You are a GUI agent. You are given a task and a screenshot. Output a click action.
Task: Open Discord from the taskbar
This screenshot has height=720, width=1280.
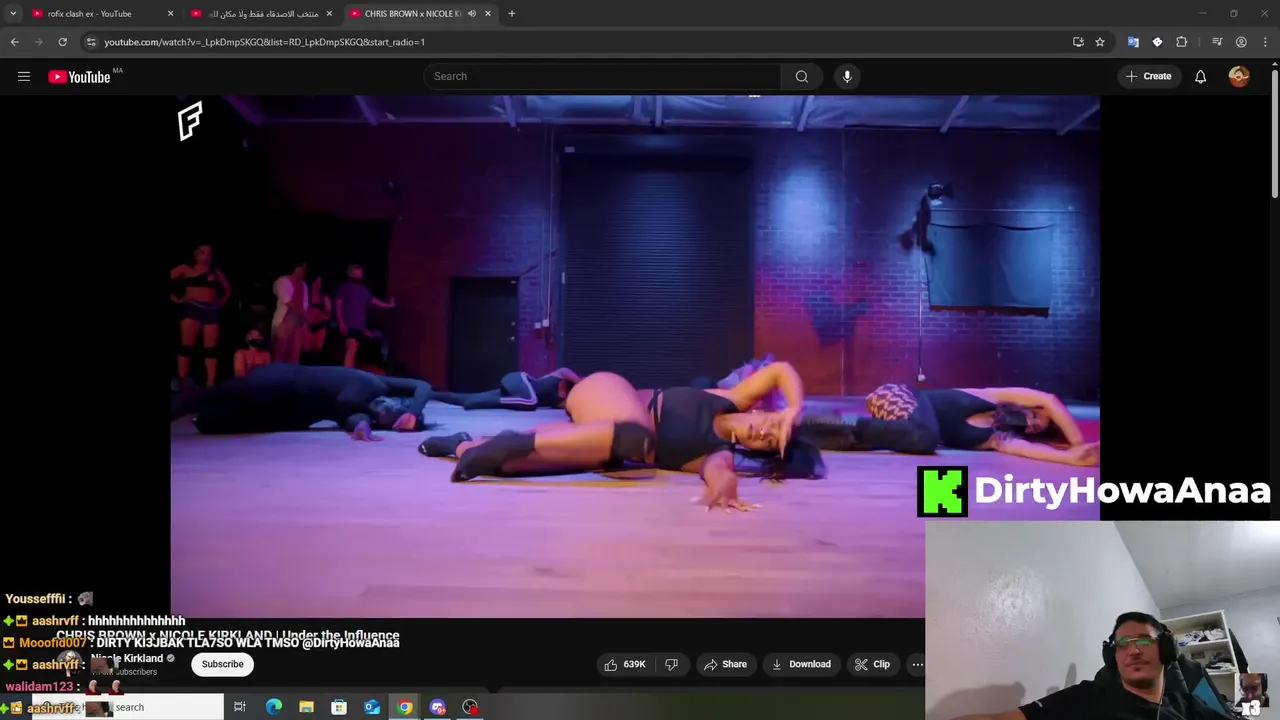437,707
